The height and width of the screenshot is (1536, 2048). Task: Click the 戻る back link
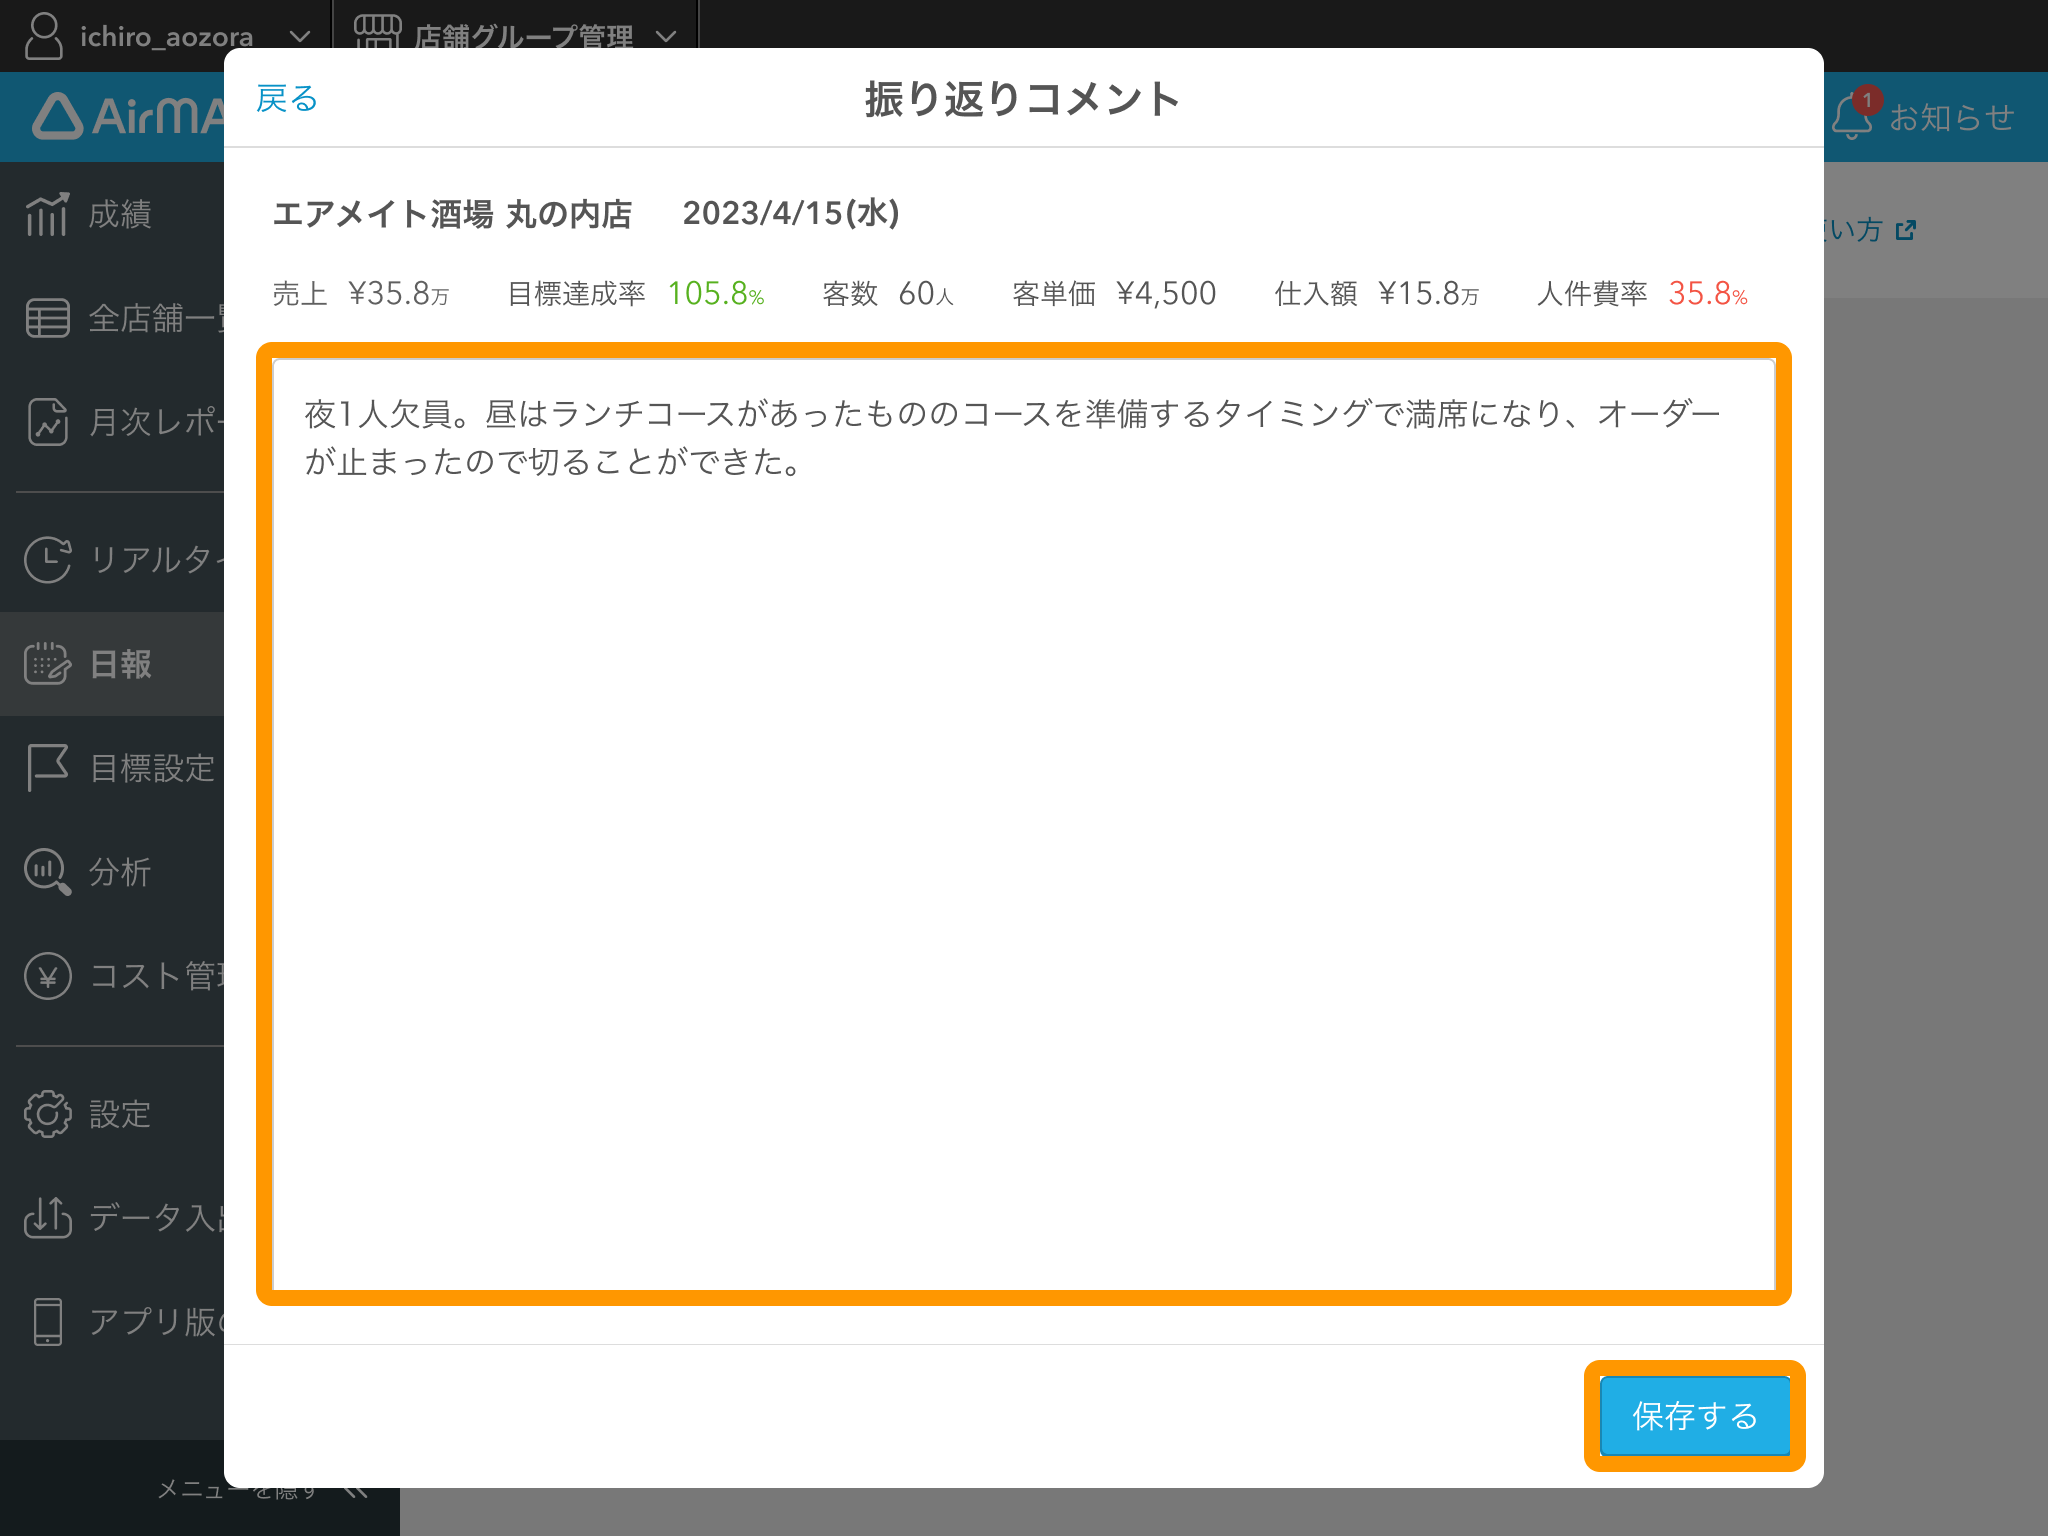[x=287, y=99]
